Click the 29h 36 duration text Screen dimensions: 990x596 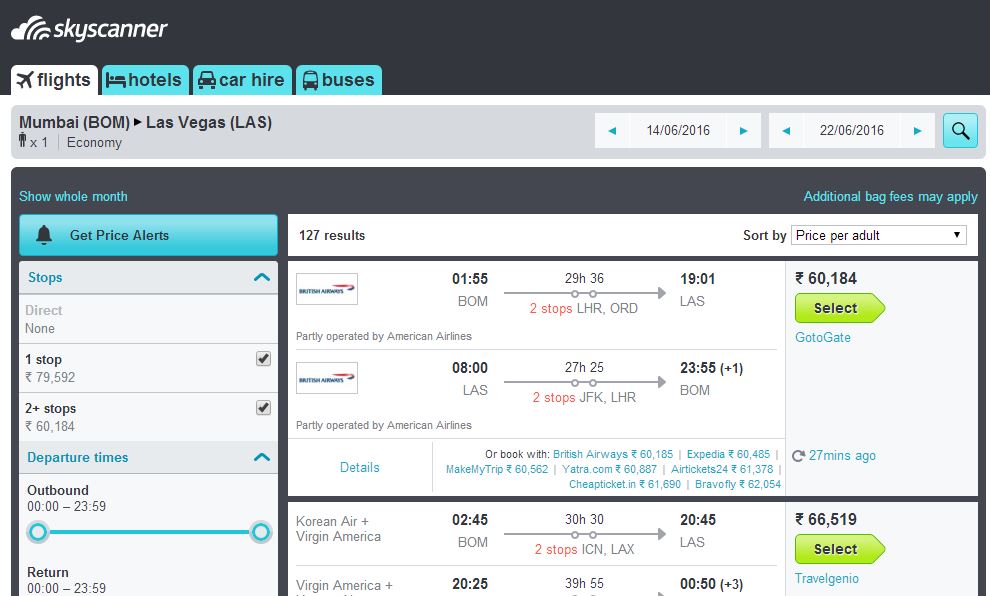[x=584, y=278]
